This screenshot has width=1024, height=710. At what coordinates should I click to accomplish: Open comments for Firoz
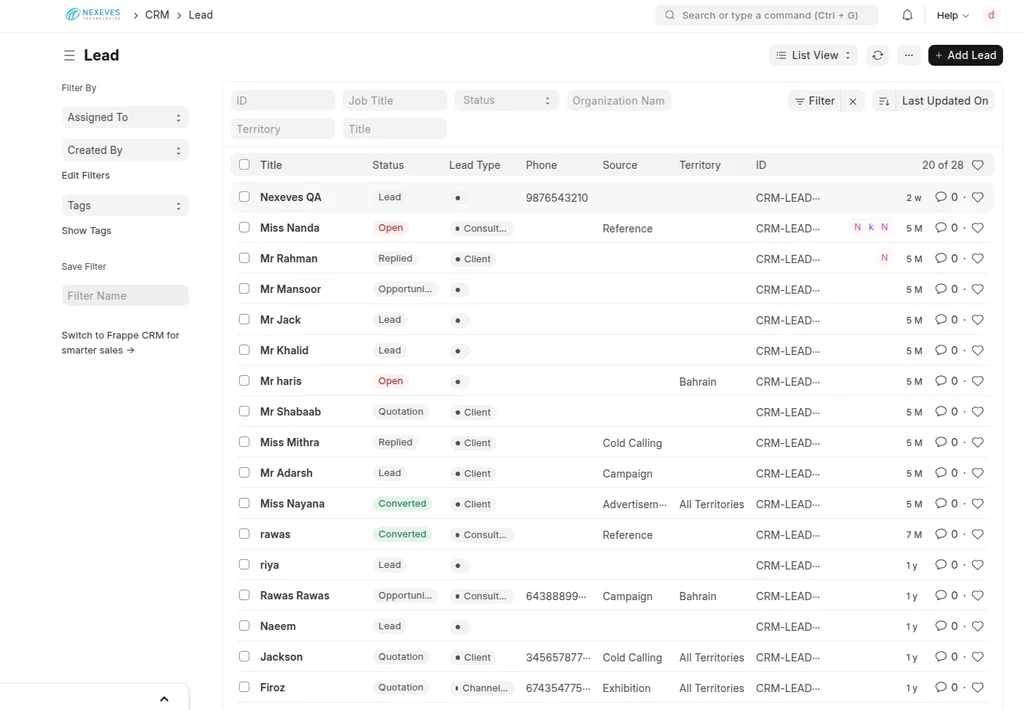pos(946,687)
